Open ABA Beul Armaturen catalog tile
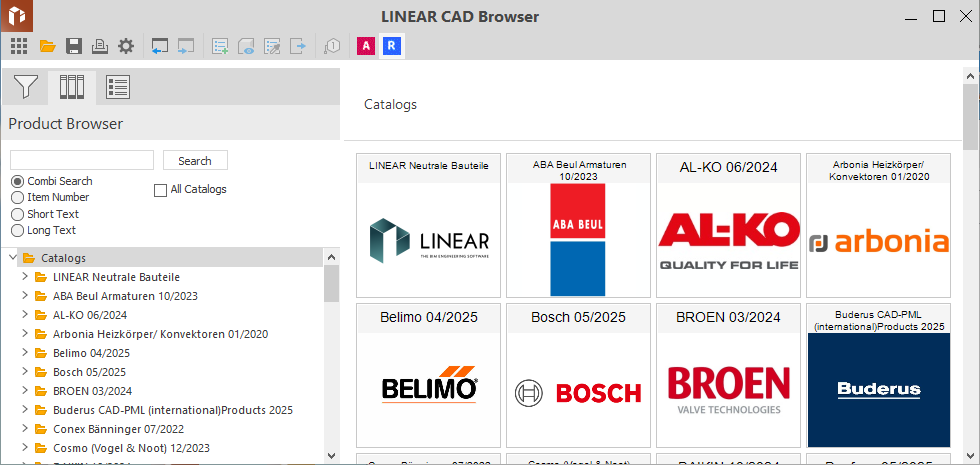 click(579, 225)
